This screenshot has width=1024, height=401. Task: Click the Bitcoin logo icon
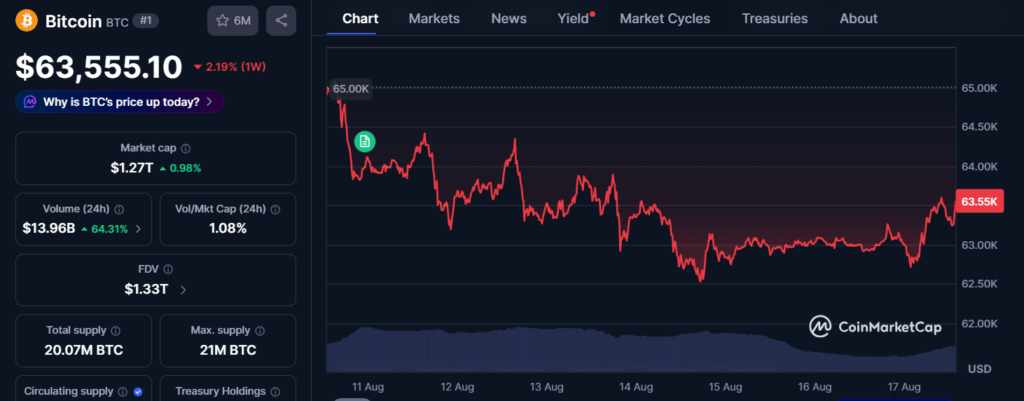27,20
